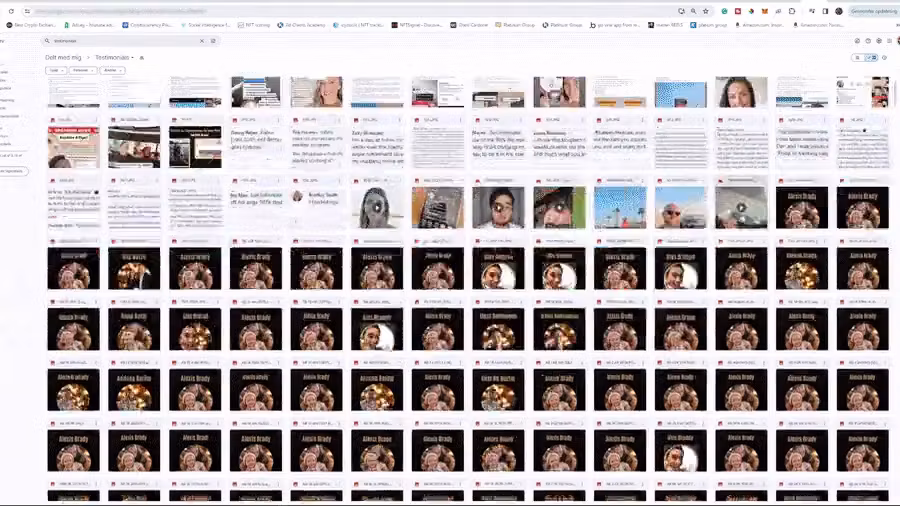Open the Google apps grid icon
Image resolution: width=900 pixels, height=506 pixels.
click(x=889, y=41)
